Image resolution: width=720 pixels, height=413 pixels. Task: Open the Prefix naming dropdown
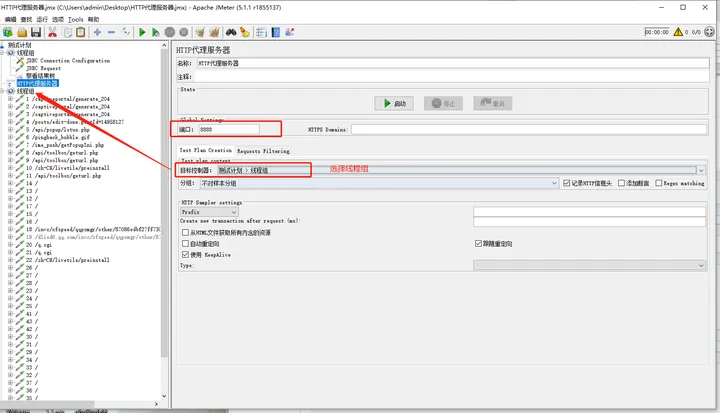[209, 212]
